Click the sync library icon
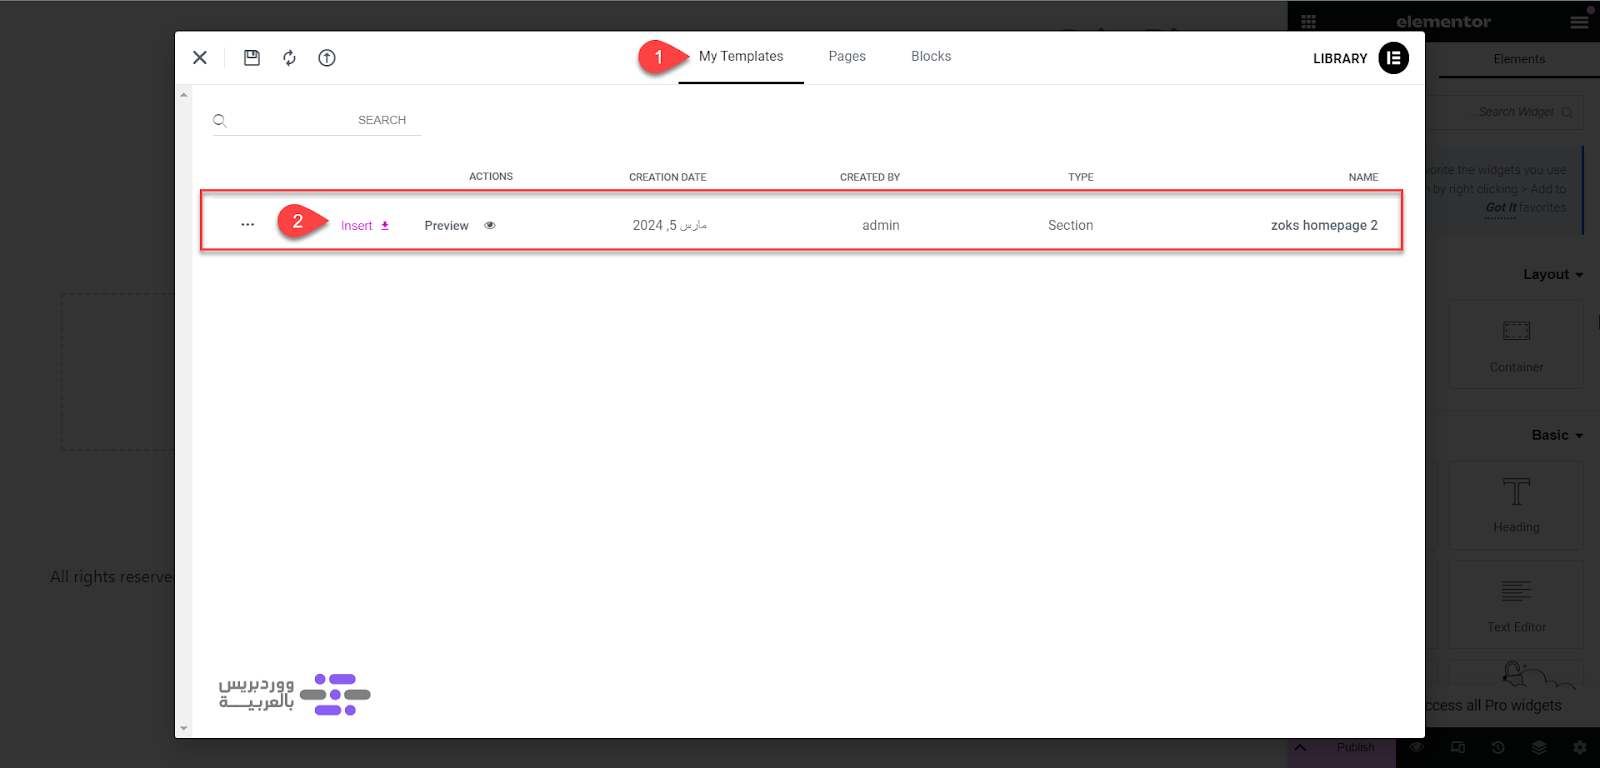 (289, 58)
